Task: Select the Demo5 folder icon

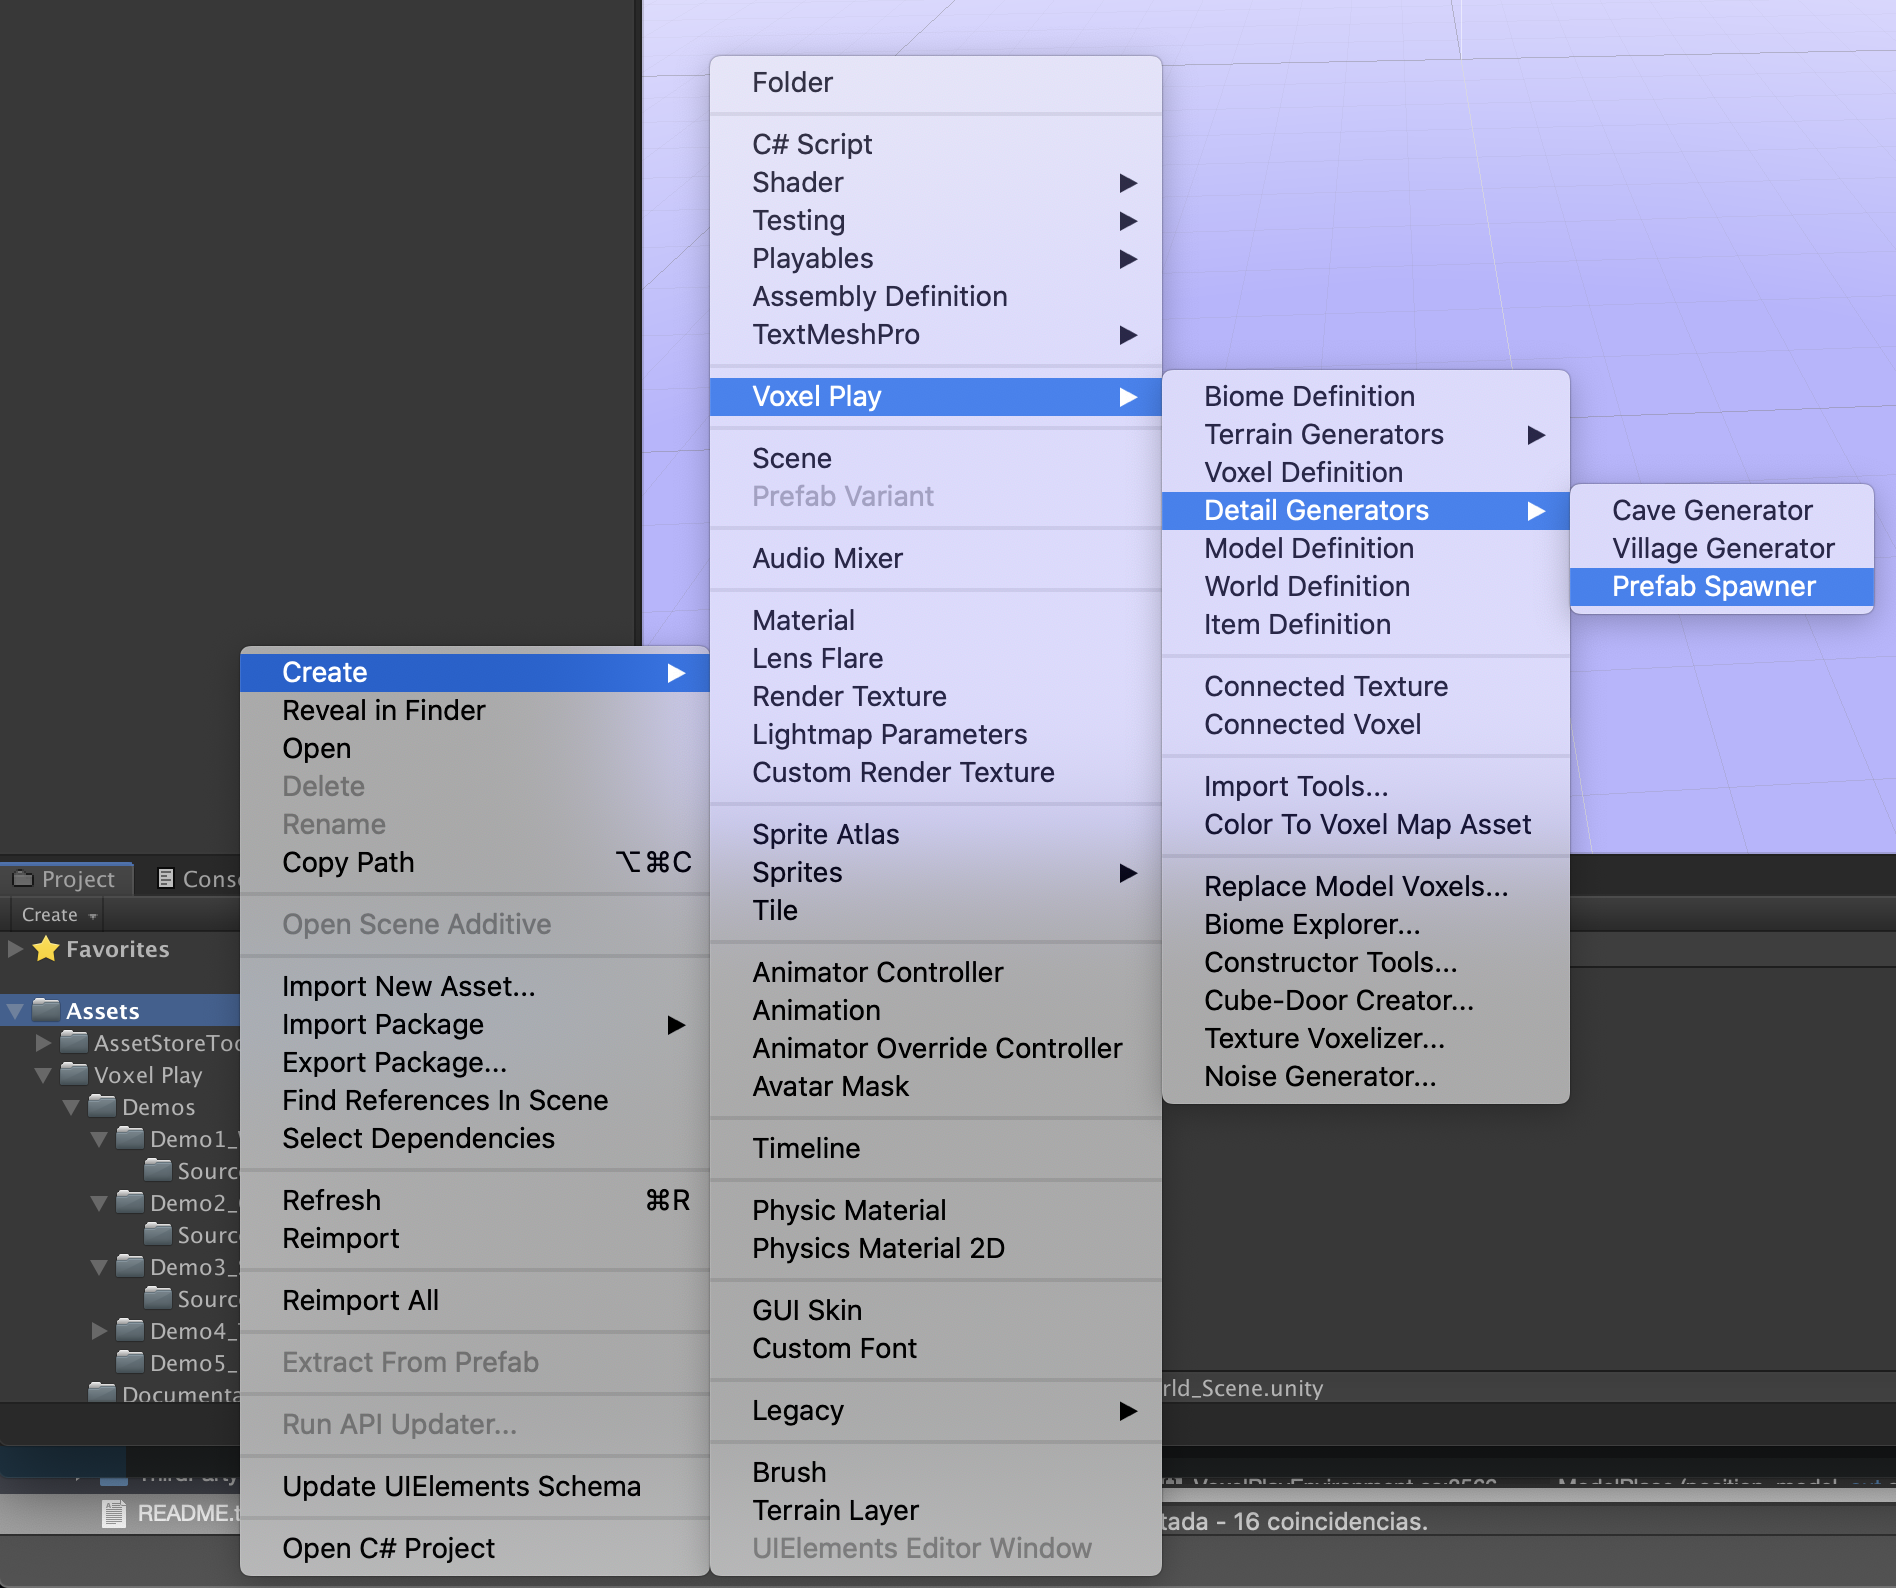Action: point(130,1362)
